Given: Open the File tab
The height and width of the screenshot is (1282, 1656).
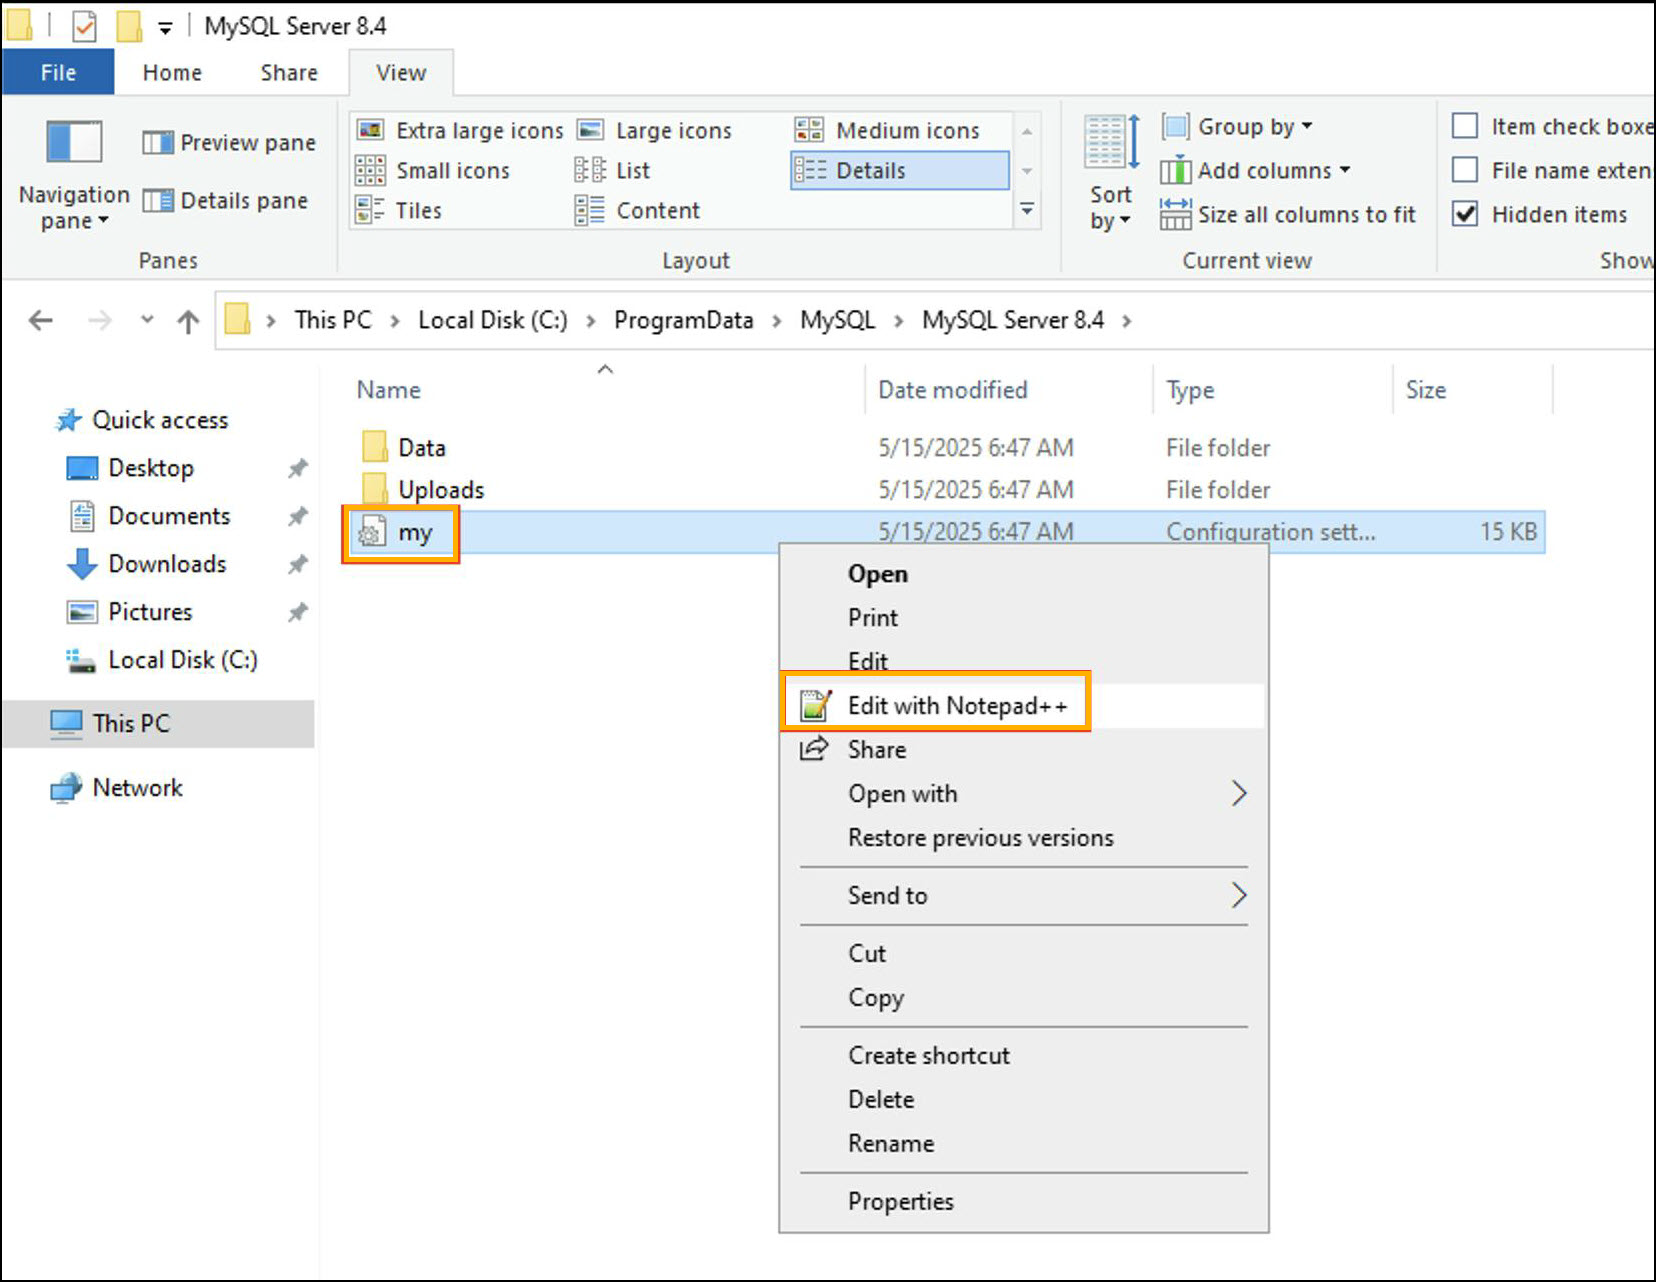Looking at the screenshot, I should click(58, 72).
